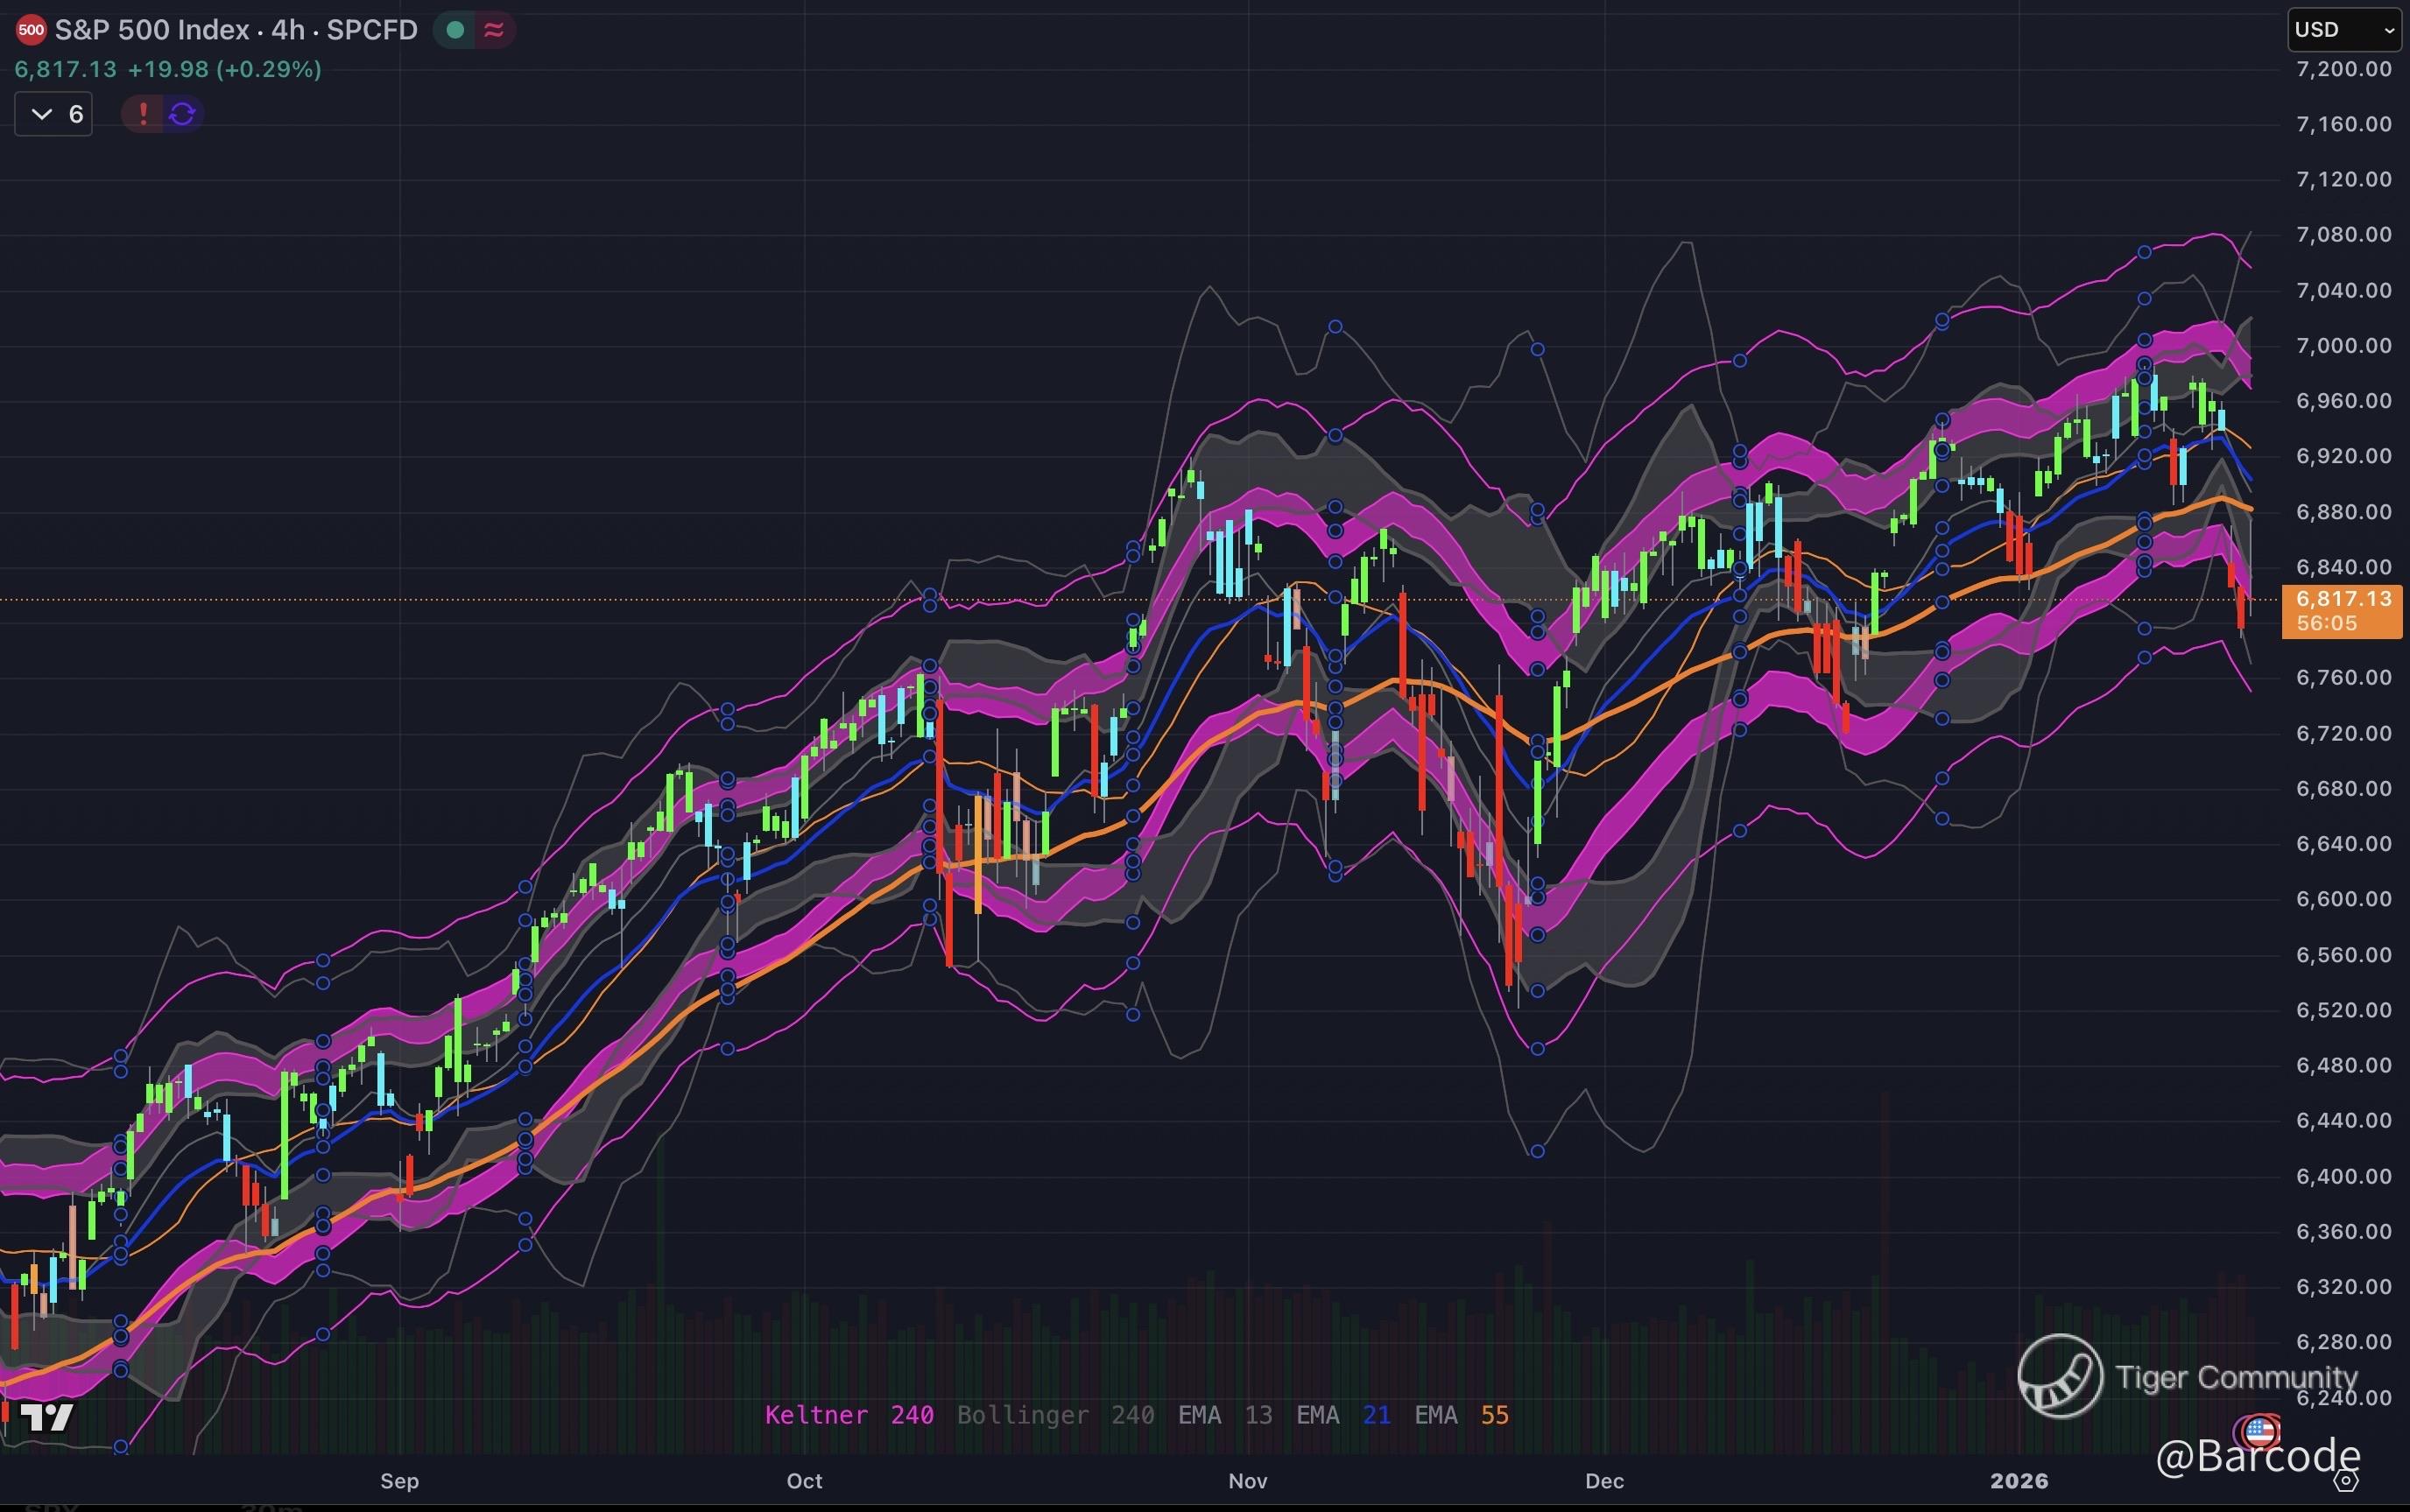The width and height of the screenshot is (2410, 1512).
Task: Open chart settings hexagon gear icon
Action: click(x=2347, y=1480)
